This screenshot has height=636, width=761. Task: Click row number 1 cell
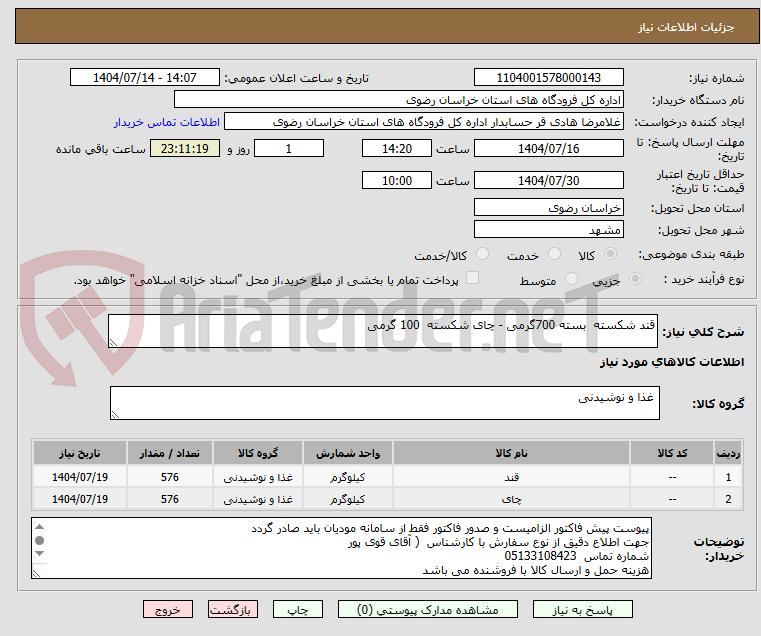click(728, 477)
